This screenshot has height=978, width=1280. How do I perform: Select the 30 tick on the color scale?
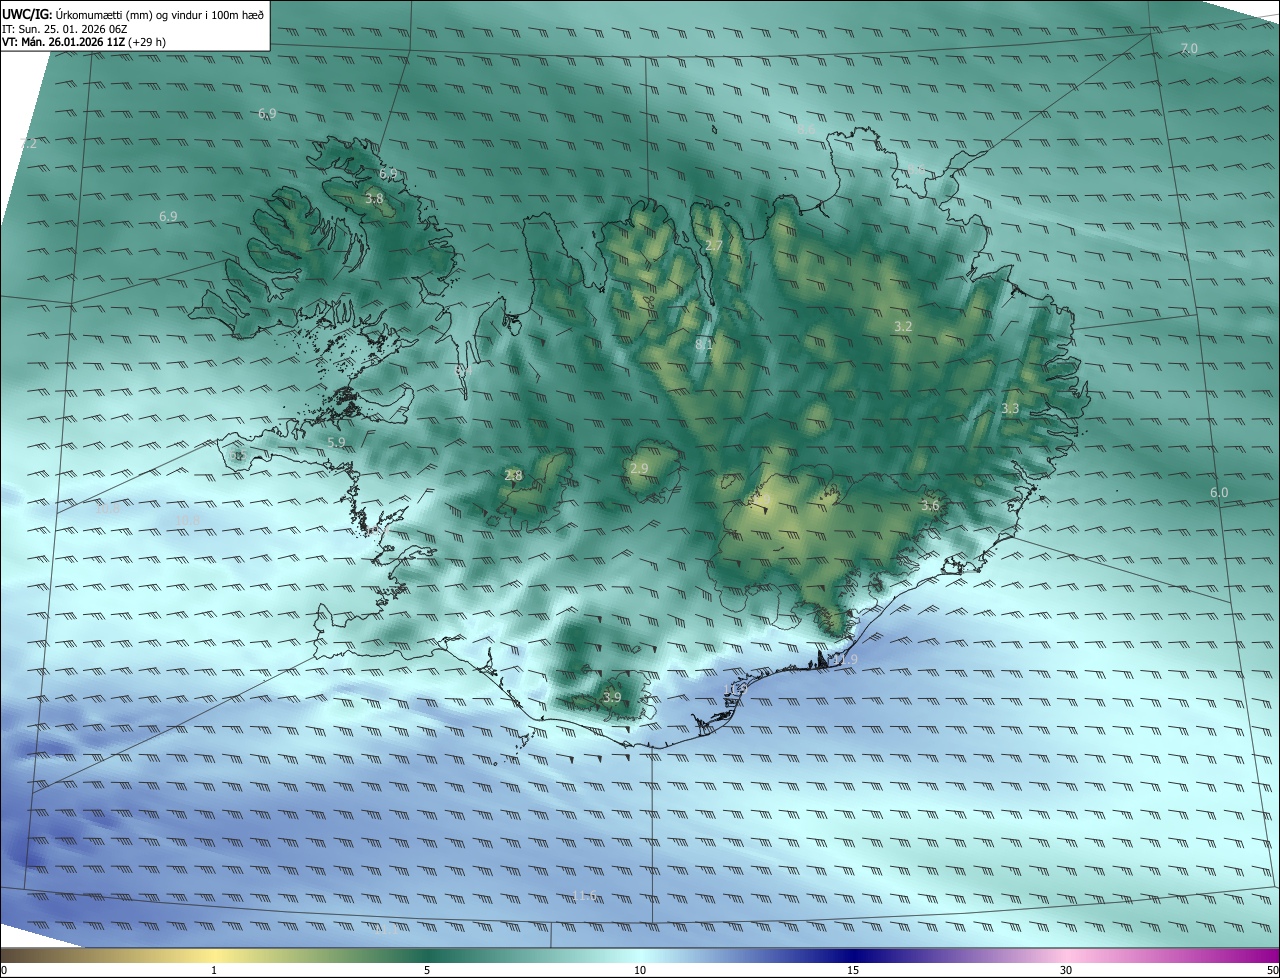[1066, 970]
